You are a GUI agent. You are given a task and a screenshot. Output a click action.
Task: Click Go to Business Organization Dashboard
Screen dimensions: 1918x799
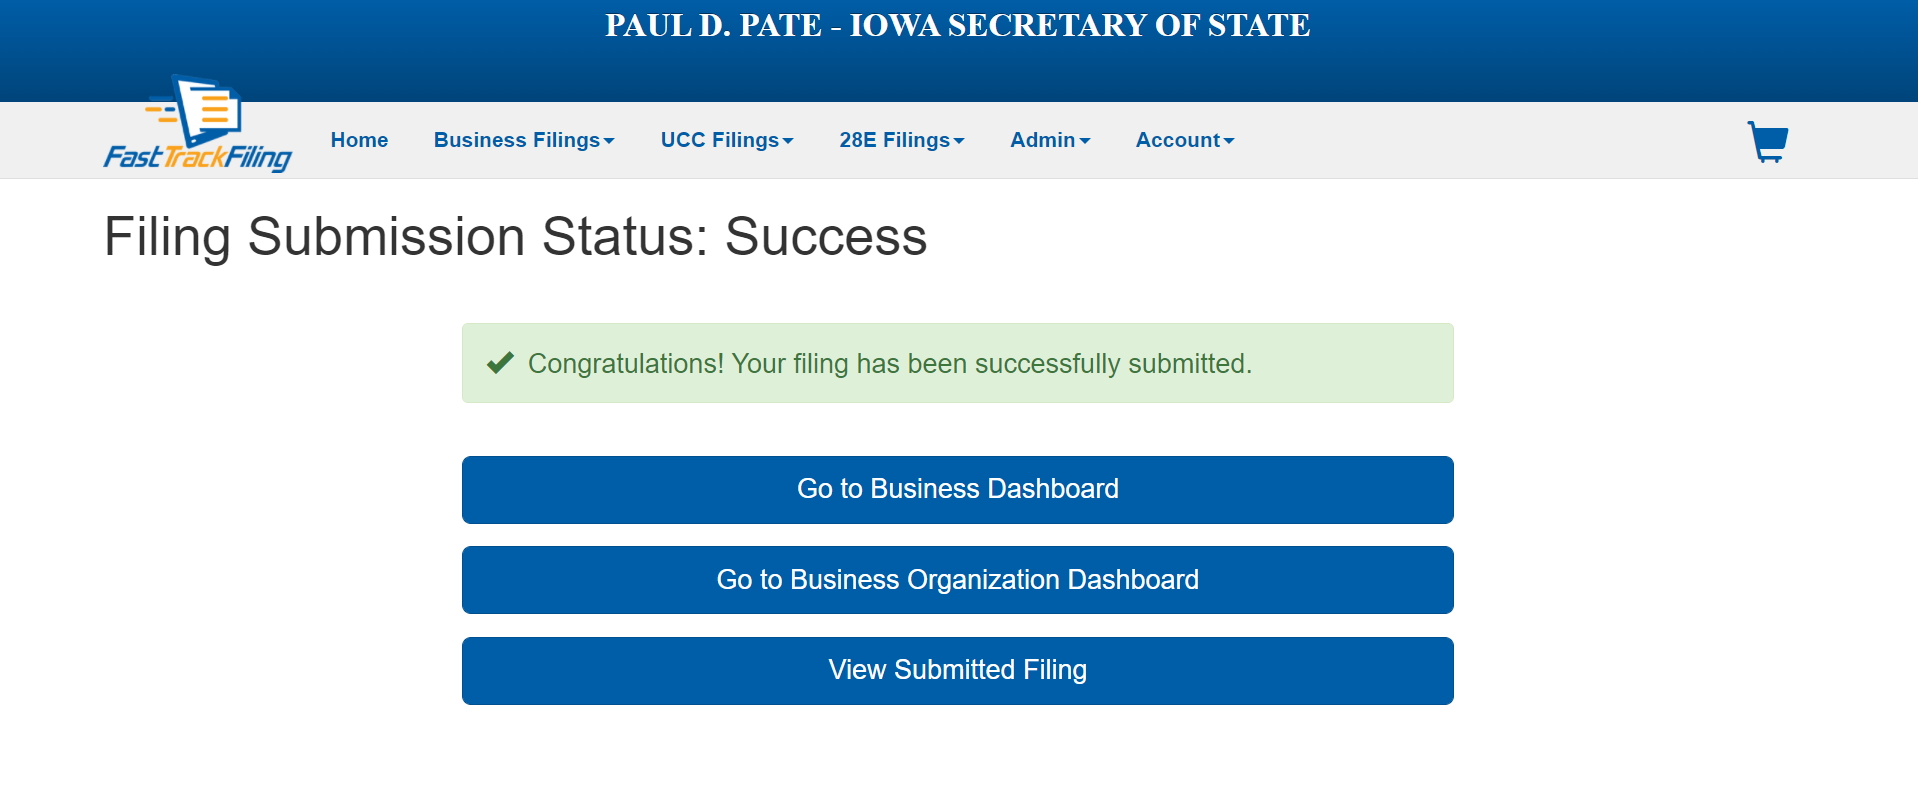(957, 580)
